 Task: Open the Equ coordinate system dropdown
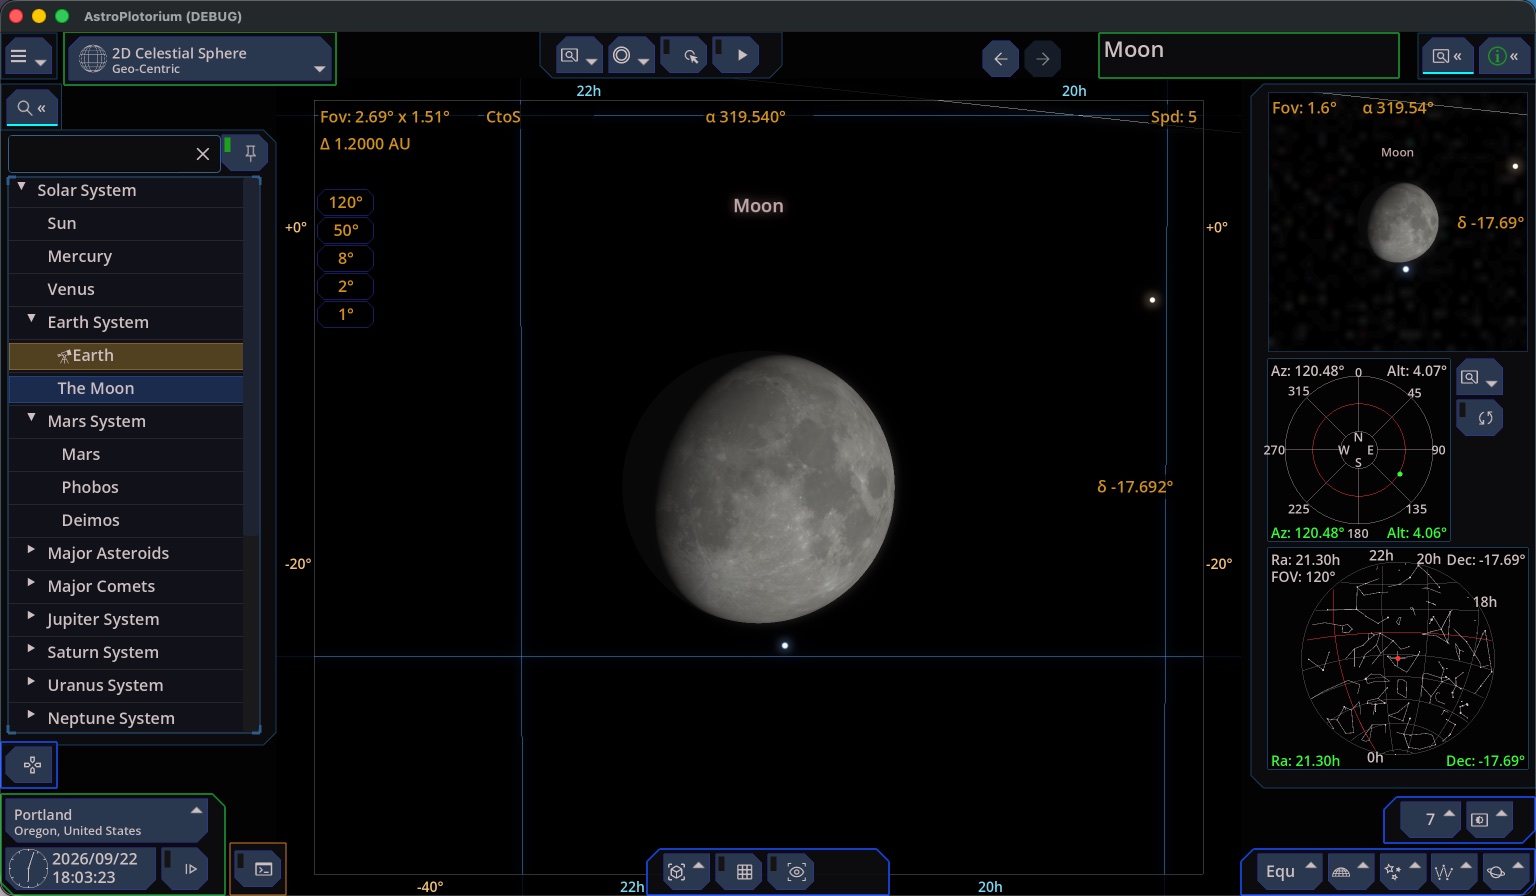(1289, 871)
